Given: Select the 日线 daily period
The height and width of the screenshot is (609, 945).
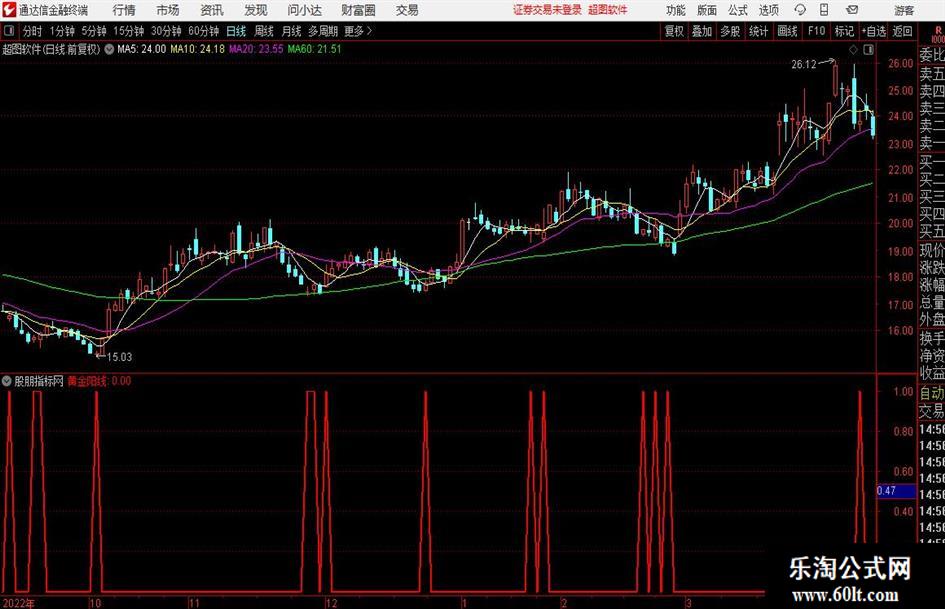Looking at the screenshot, I should pos(236,31).
